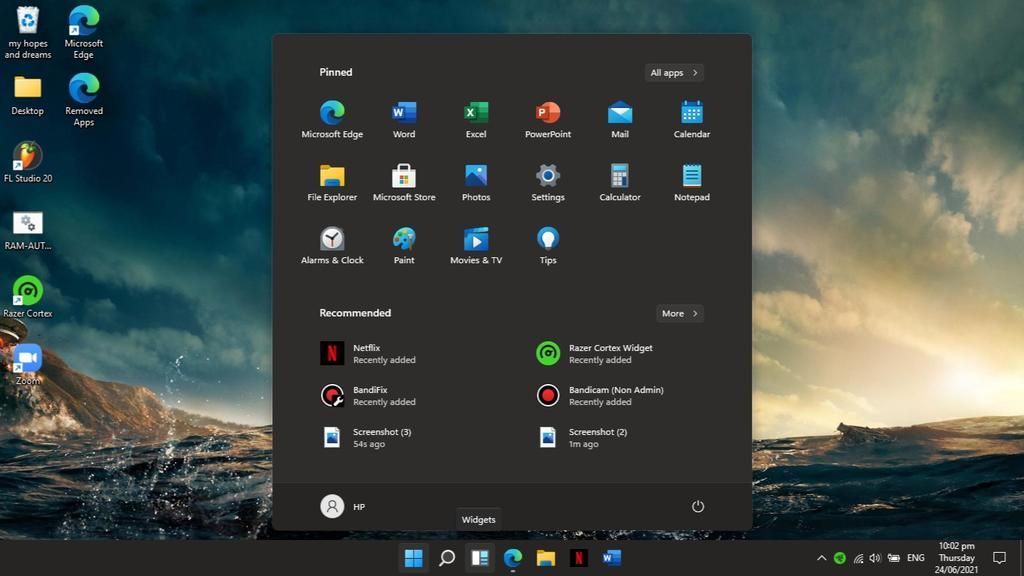Open the Calendar app
Image resolution: width=1024 pixels, height=576 pixels.
(x=692, y=120)
